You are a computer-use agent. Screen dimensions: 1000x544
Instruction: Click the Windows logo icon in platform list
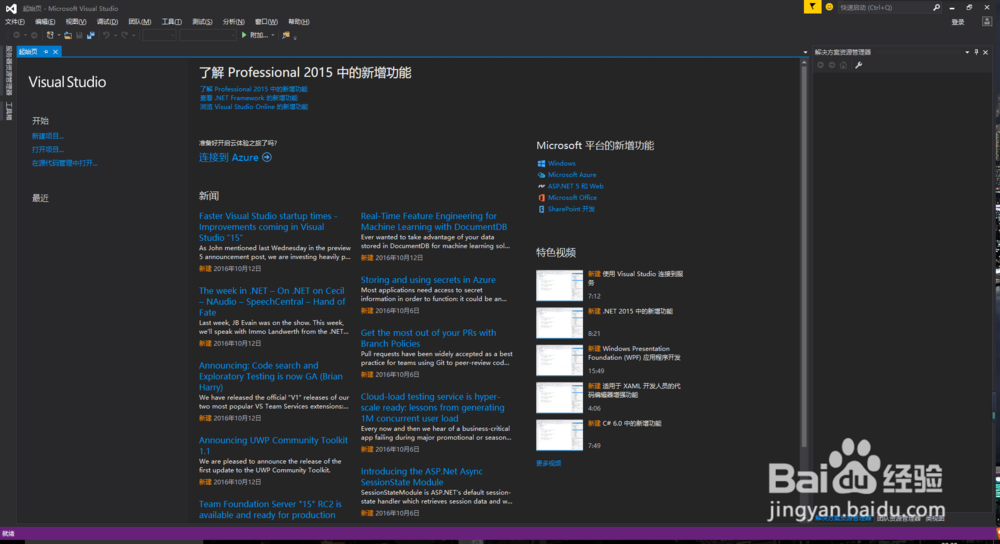click(541, 163)
